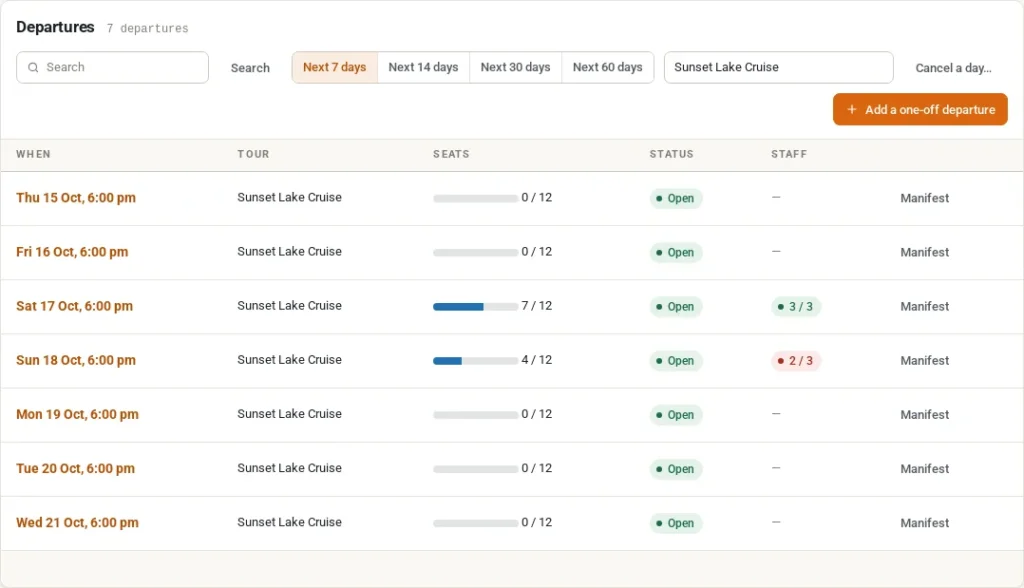Open Thu 15 Oct, 6:00 pm departure
The height and width of the screenshot is (588, 1024).
click(76, 198)
